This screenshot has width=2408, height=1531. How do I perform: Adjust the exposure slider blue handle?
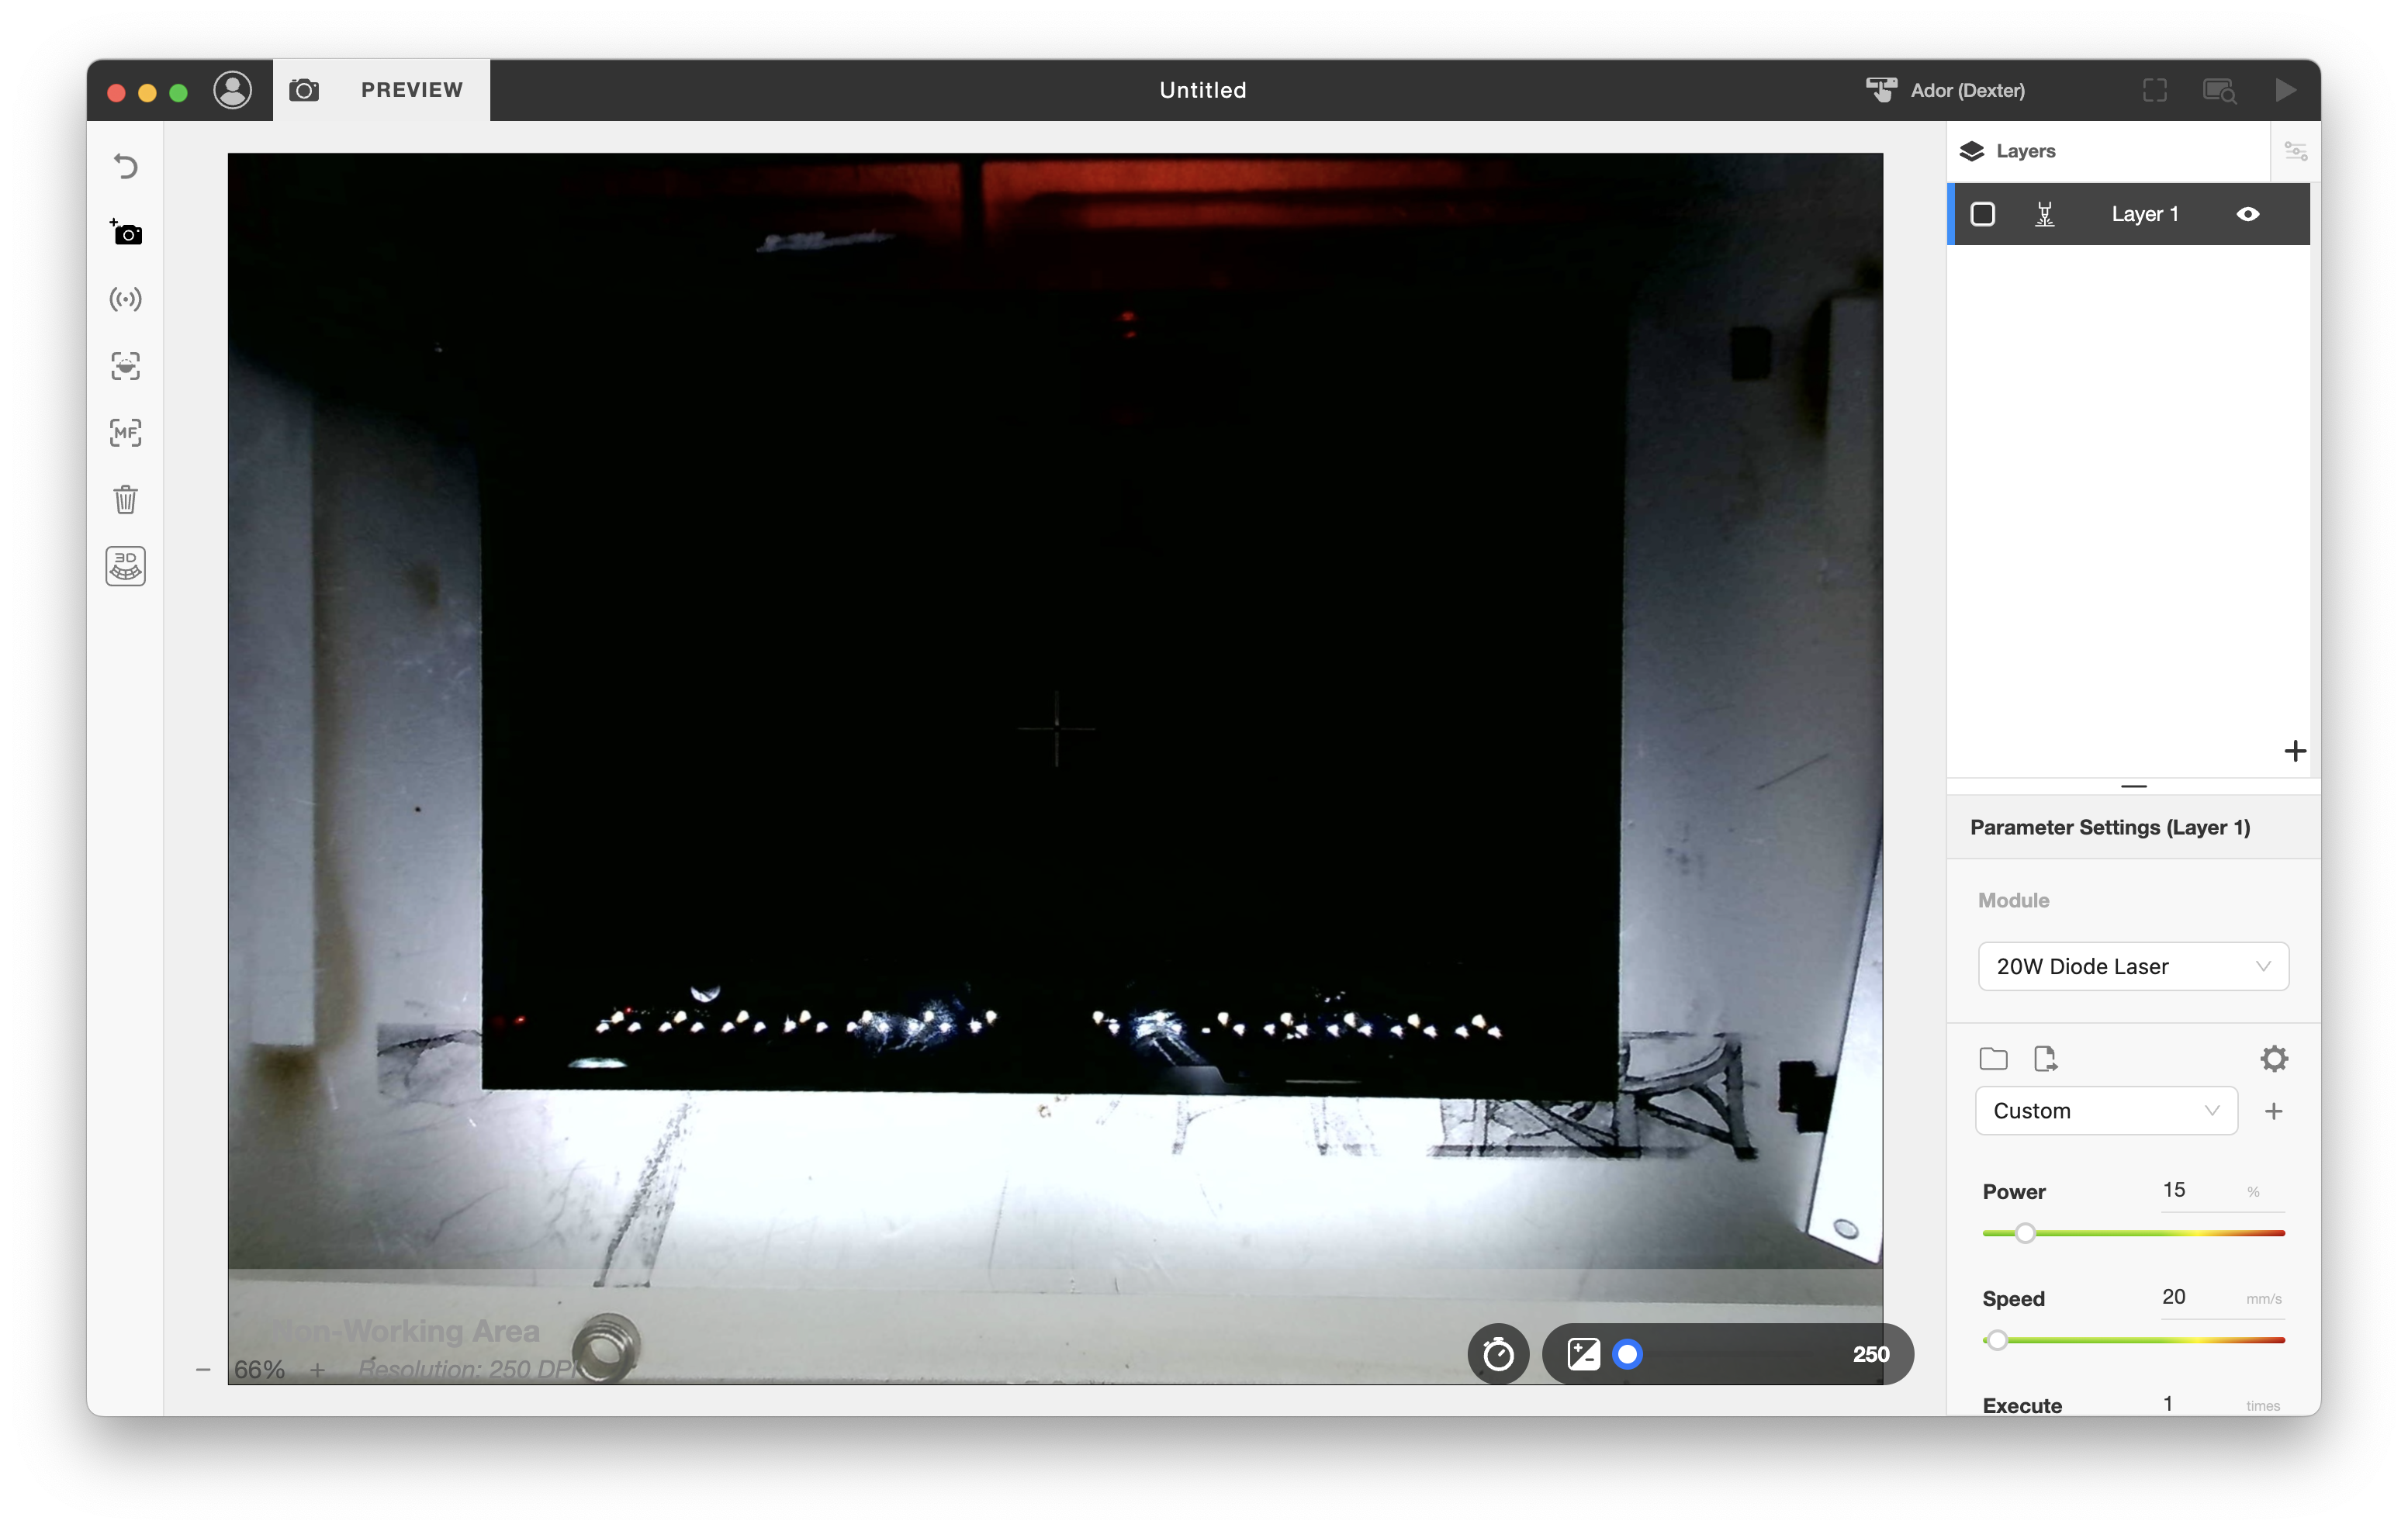(1628, 1354)
